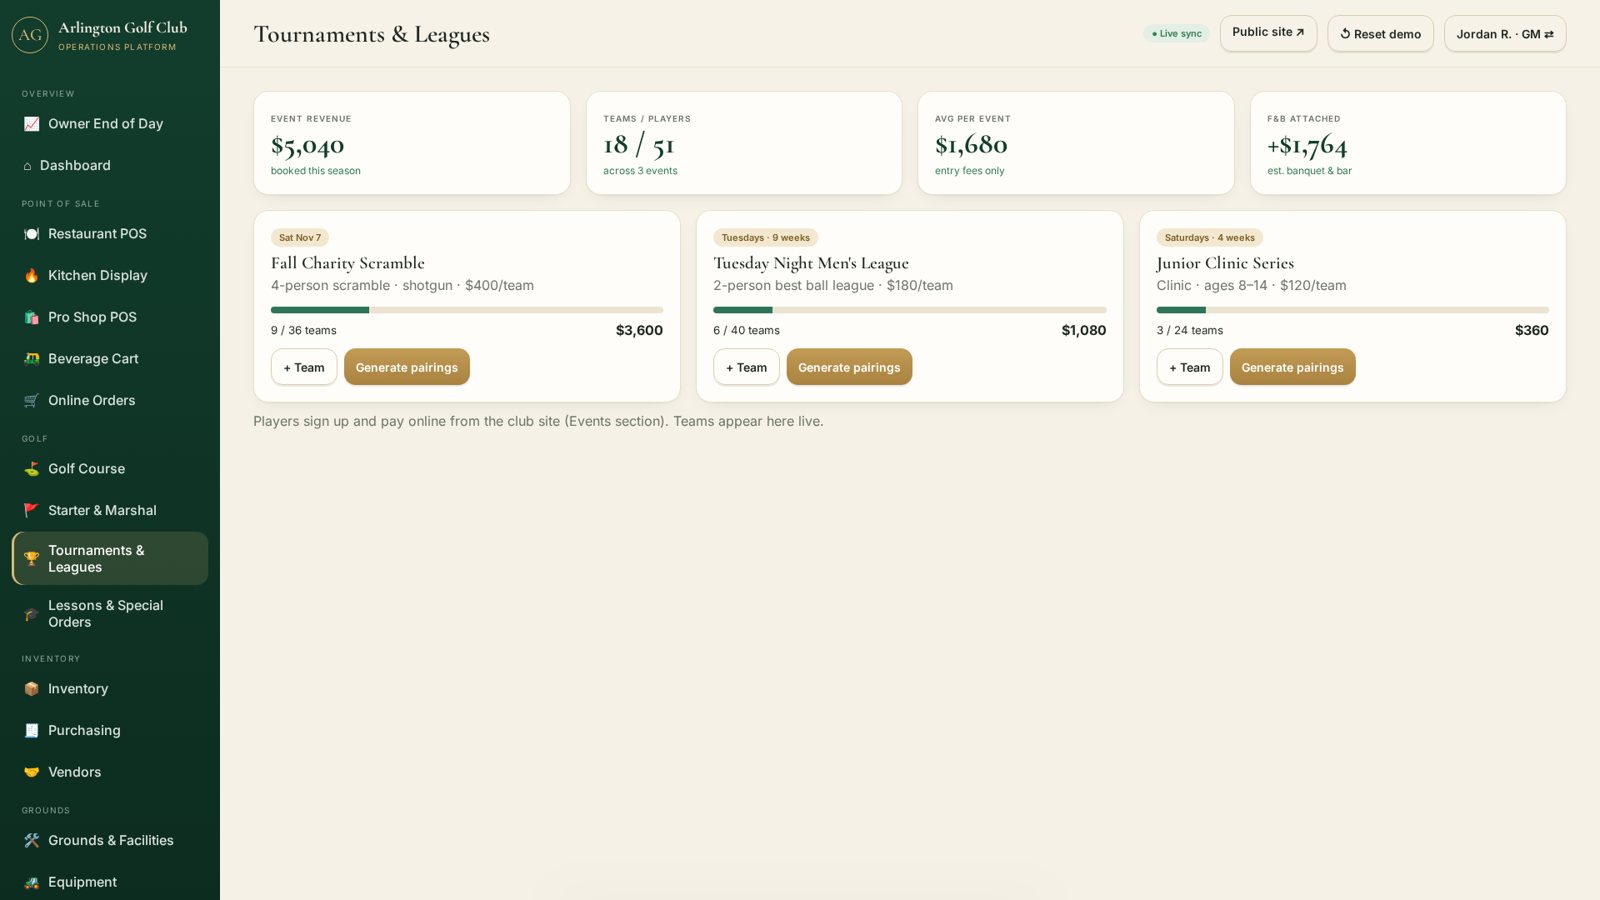Generate pairings for Fall Charity Scramble
Image resolution: width=1600 pixels, height=900 pixels.
pyautogui.click(x=407, y=367)
